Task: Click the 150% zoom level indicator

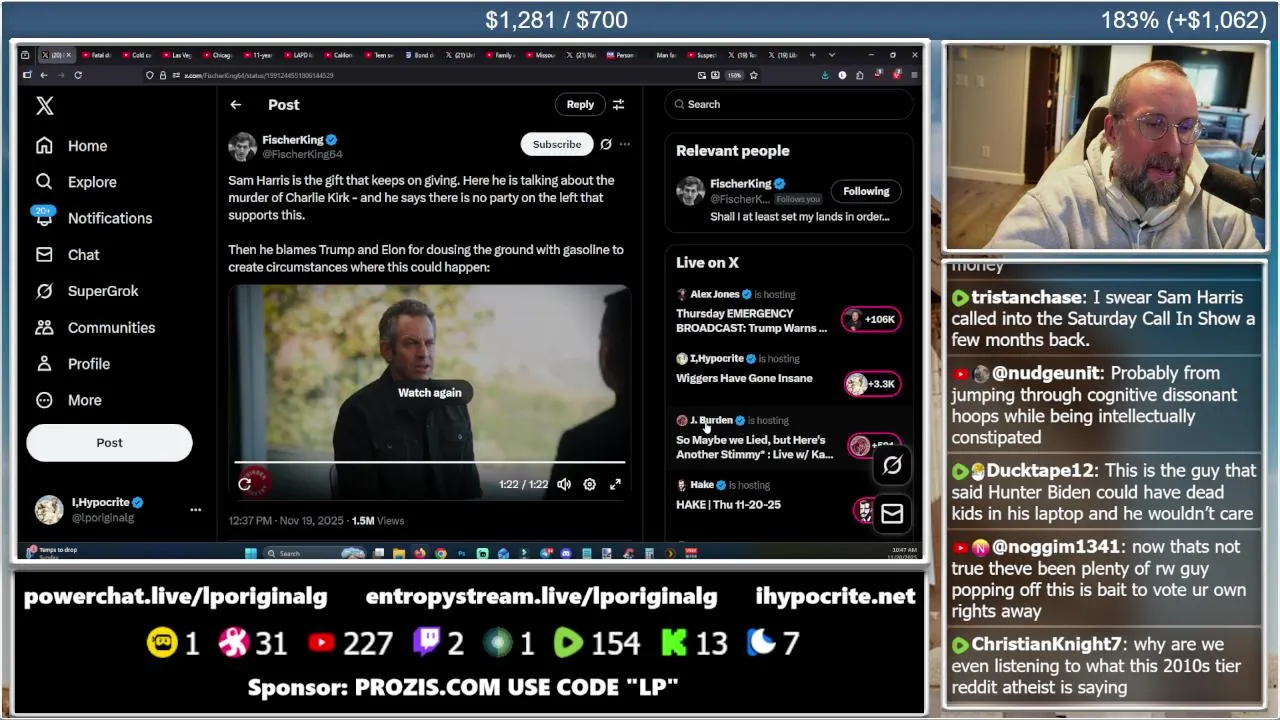Action: point(734,75)
